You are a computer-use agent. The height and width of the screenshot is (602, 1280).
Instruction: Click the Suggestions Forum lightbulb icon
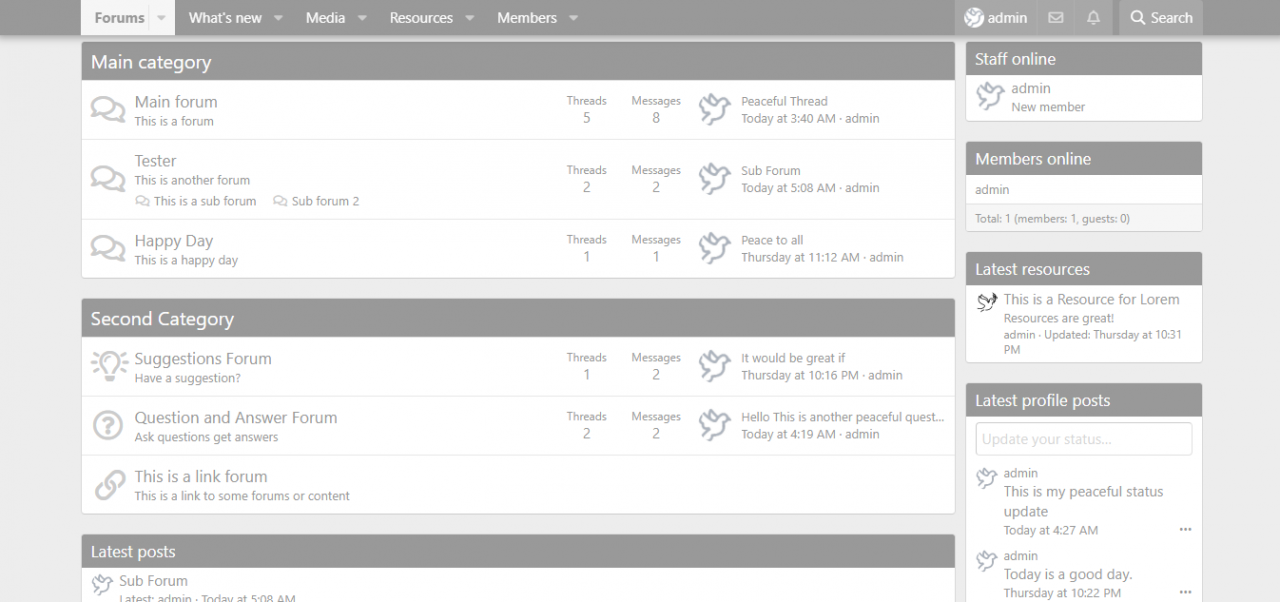(108, 367)
